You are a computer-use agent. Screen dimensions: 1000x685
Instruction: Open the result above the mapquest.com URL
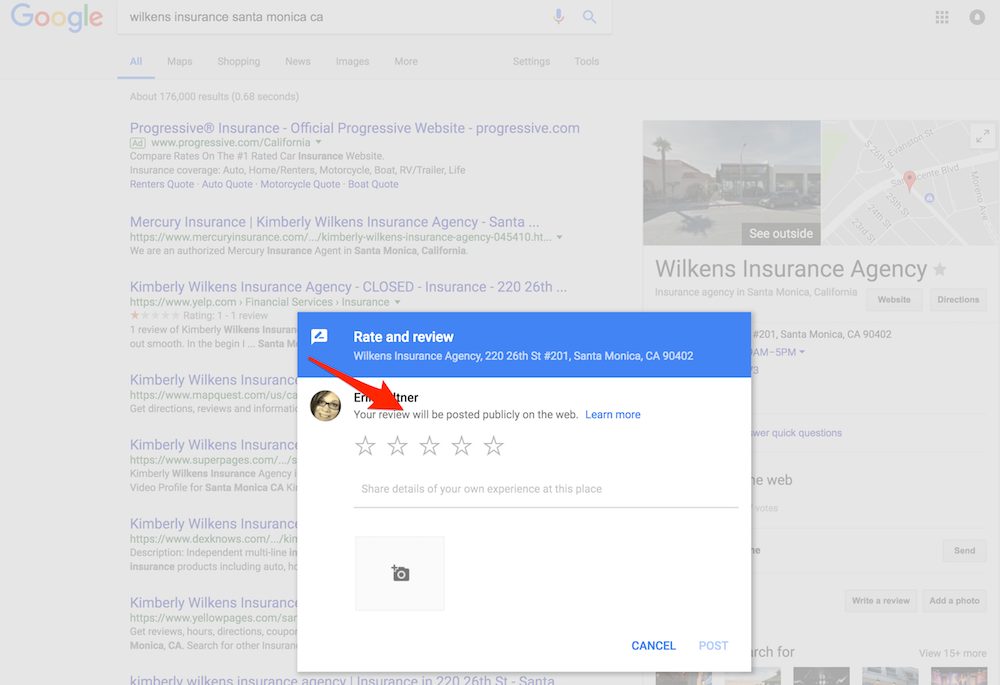214,380
